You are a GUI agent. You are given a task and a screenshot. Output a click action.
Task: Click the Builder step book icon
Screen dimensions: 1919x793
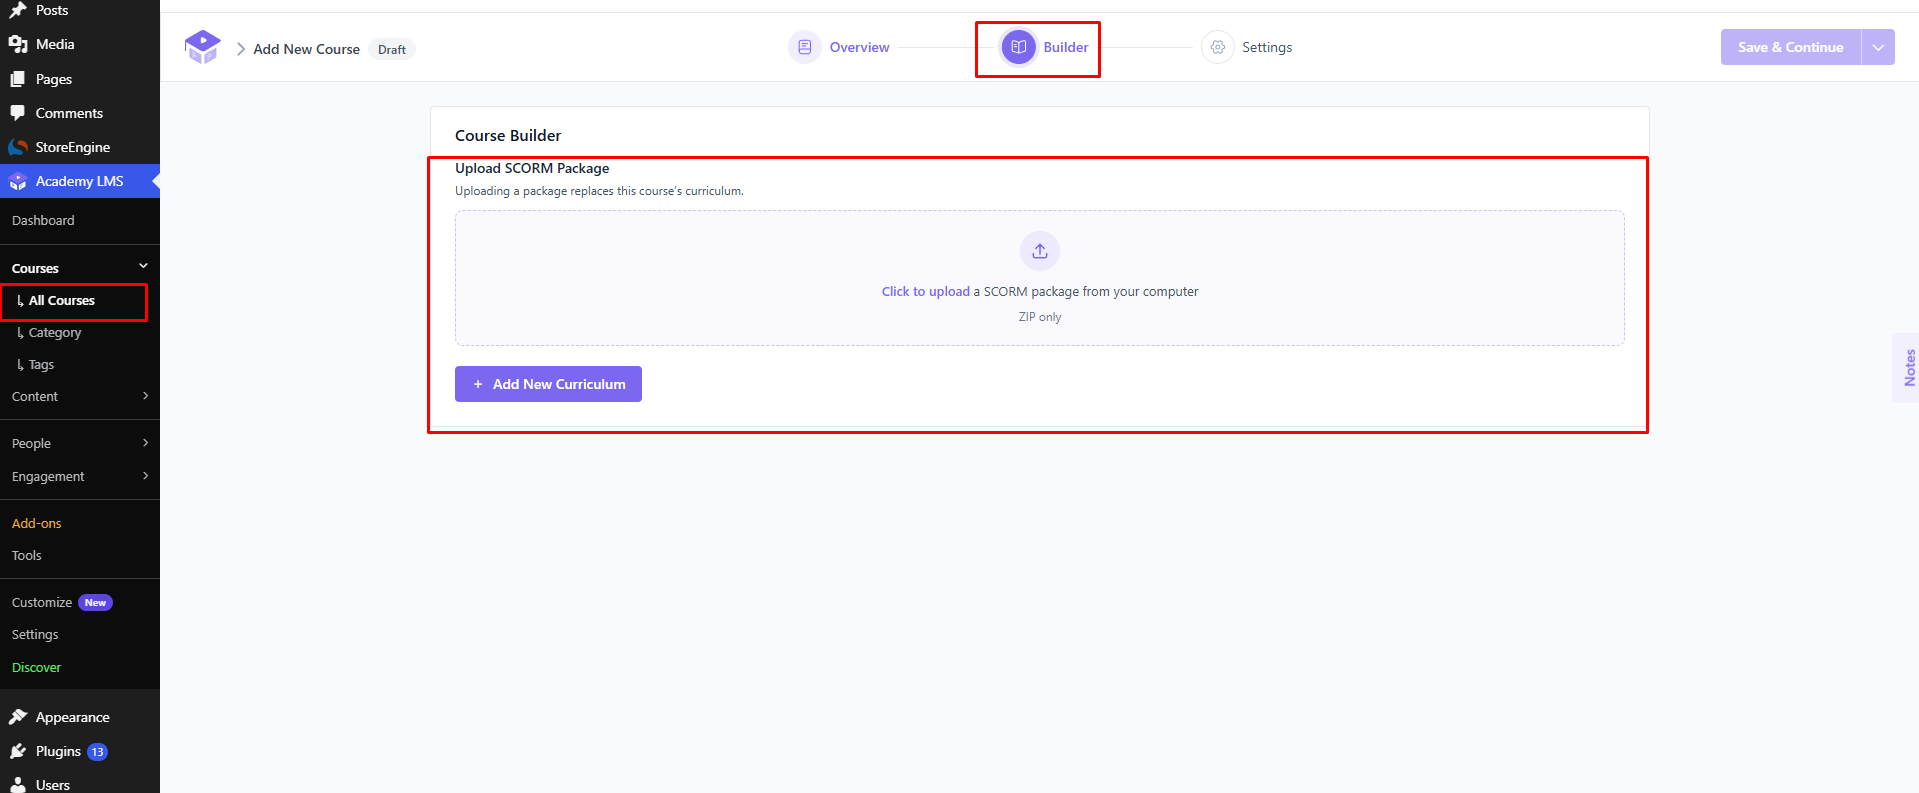tap(1018, 47)
